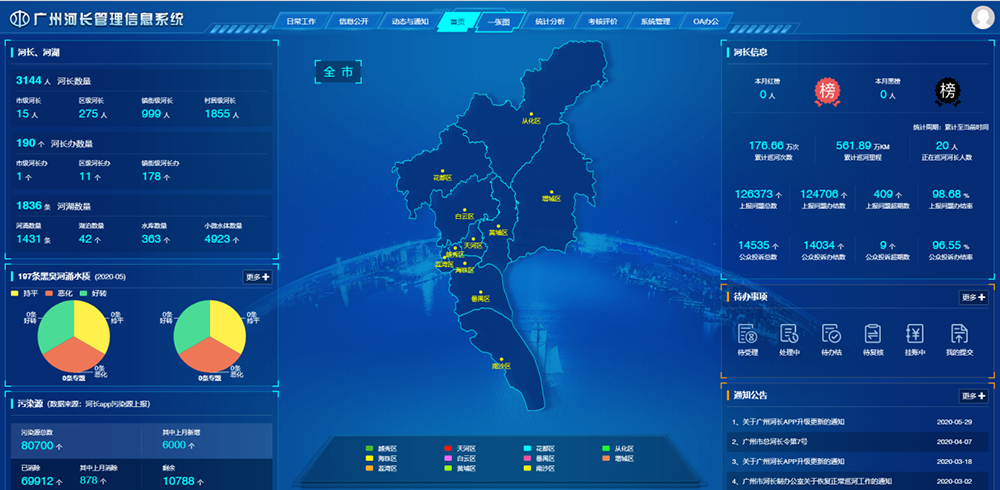The width and height of the screenshot is (1000, 490).
Task: Open the 待受理 pending acceptance icon
Action: 746,335
